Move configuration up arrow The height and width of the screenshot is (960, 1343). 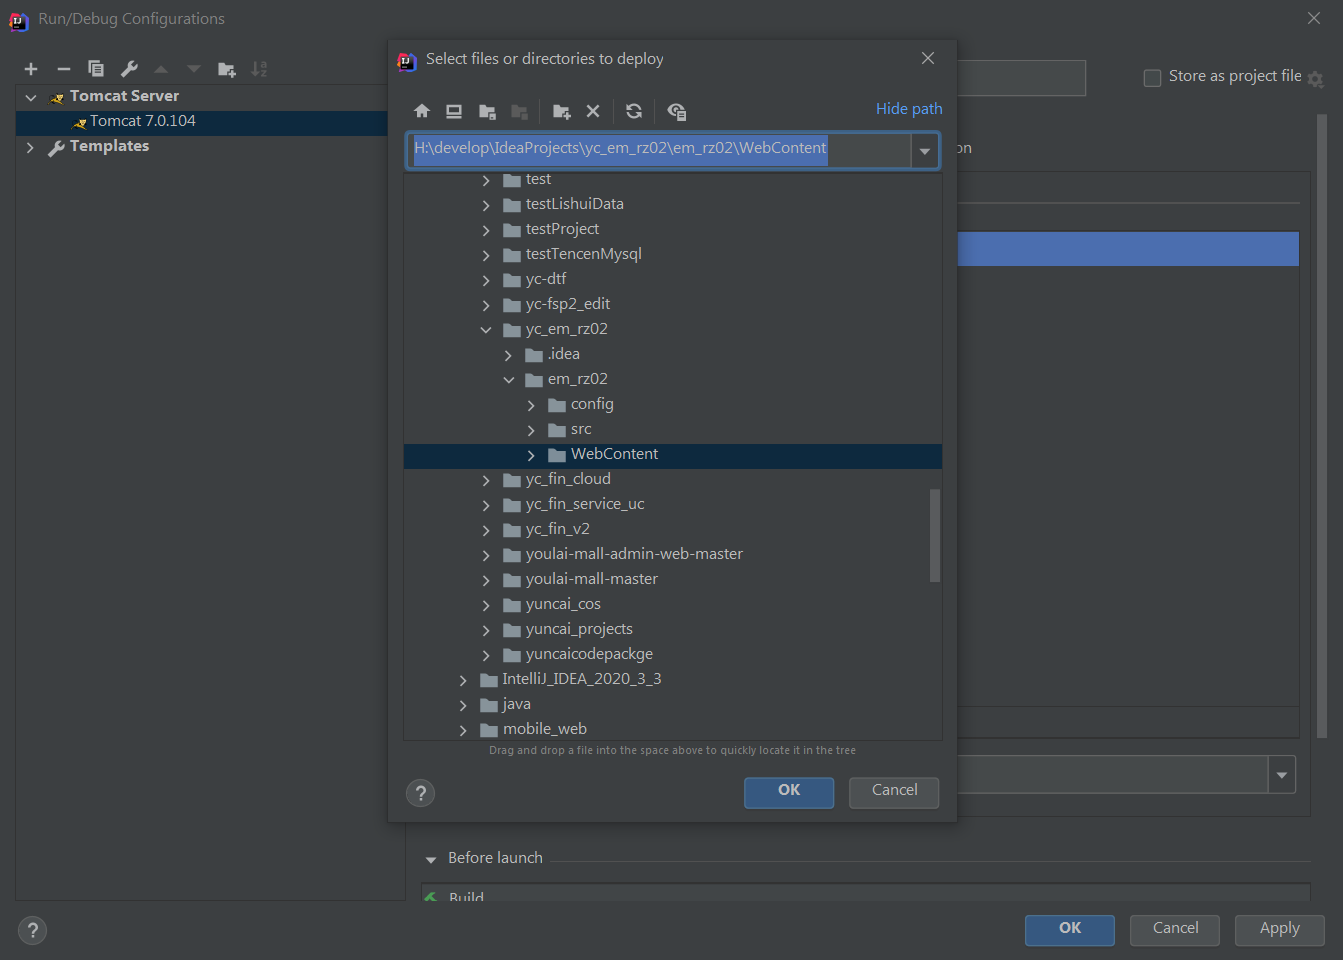161,69
